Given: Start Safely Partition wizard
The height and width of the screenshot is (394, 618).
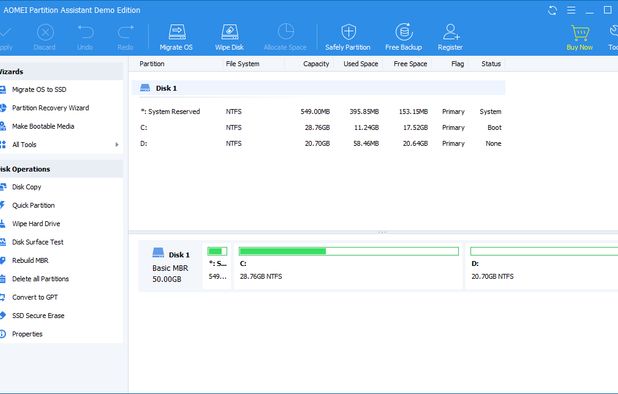Looking at the screenshot, I should [348, 37].
